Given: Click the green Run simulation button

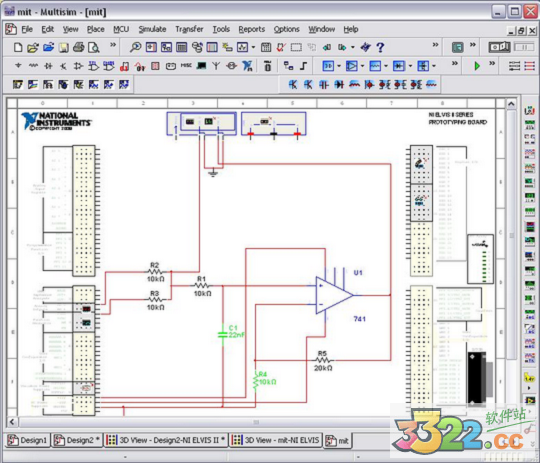Looking at the screenshot, I should (x=477, y=65).
